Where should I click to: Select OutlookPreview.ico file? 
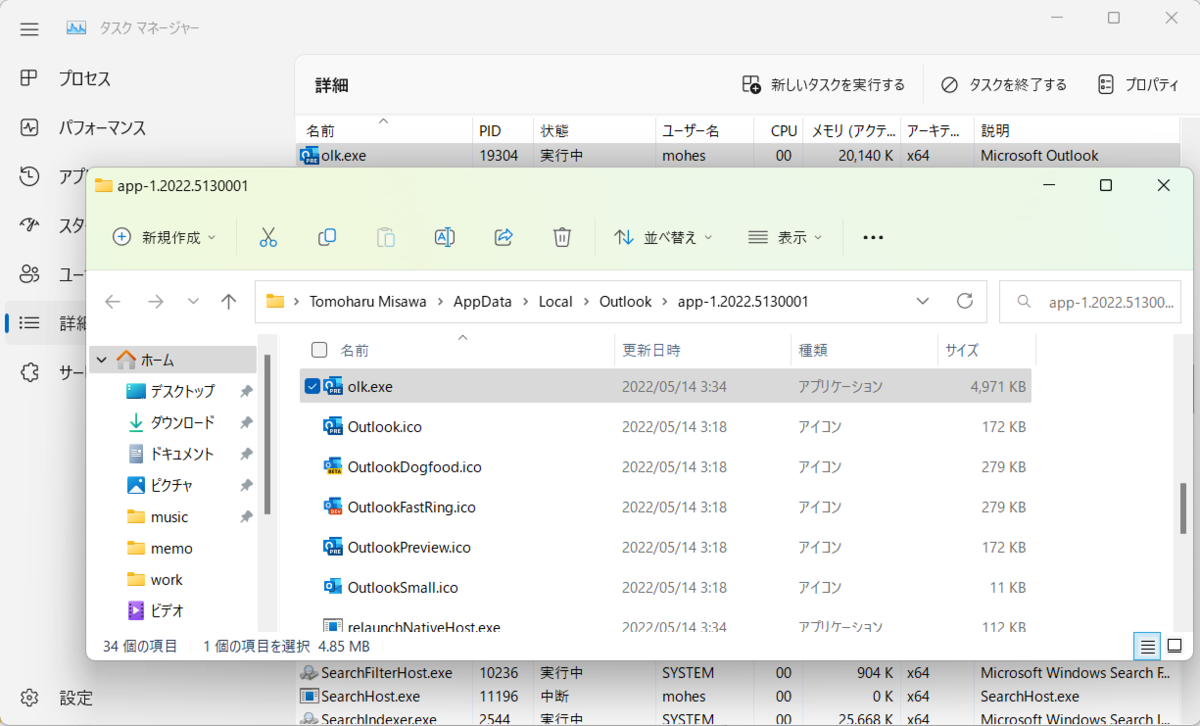(x=666, y=547)
